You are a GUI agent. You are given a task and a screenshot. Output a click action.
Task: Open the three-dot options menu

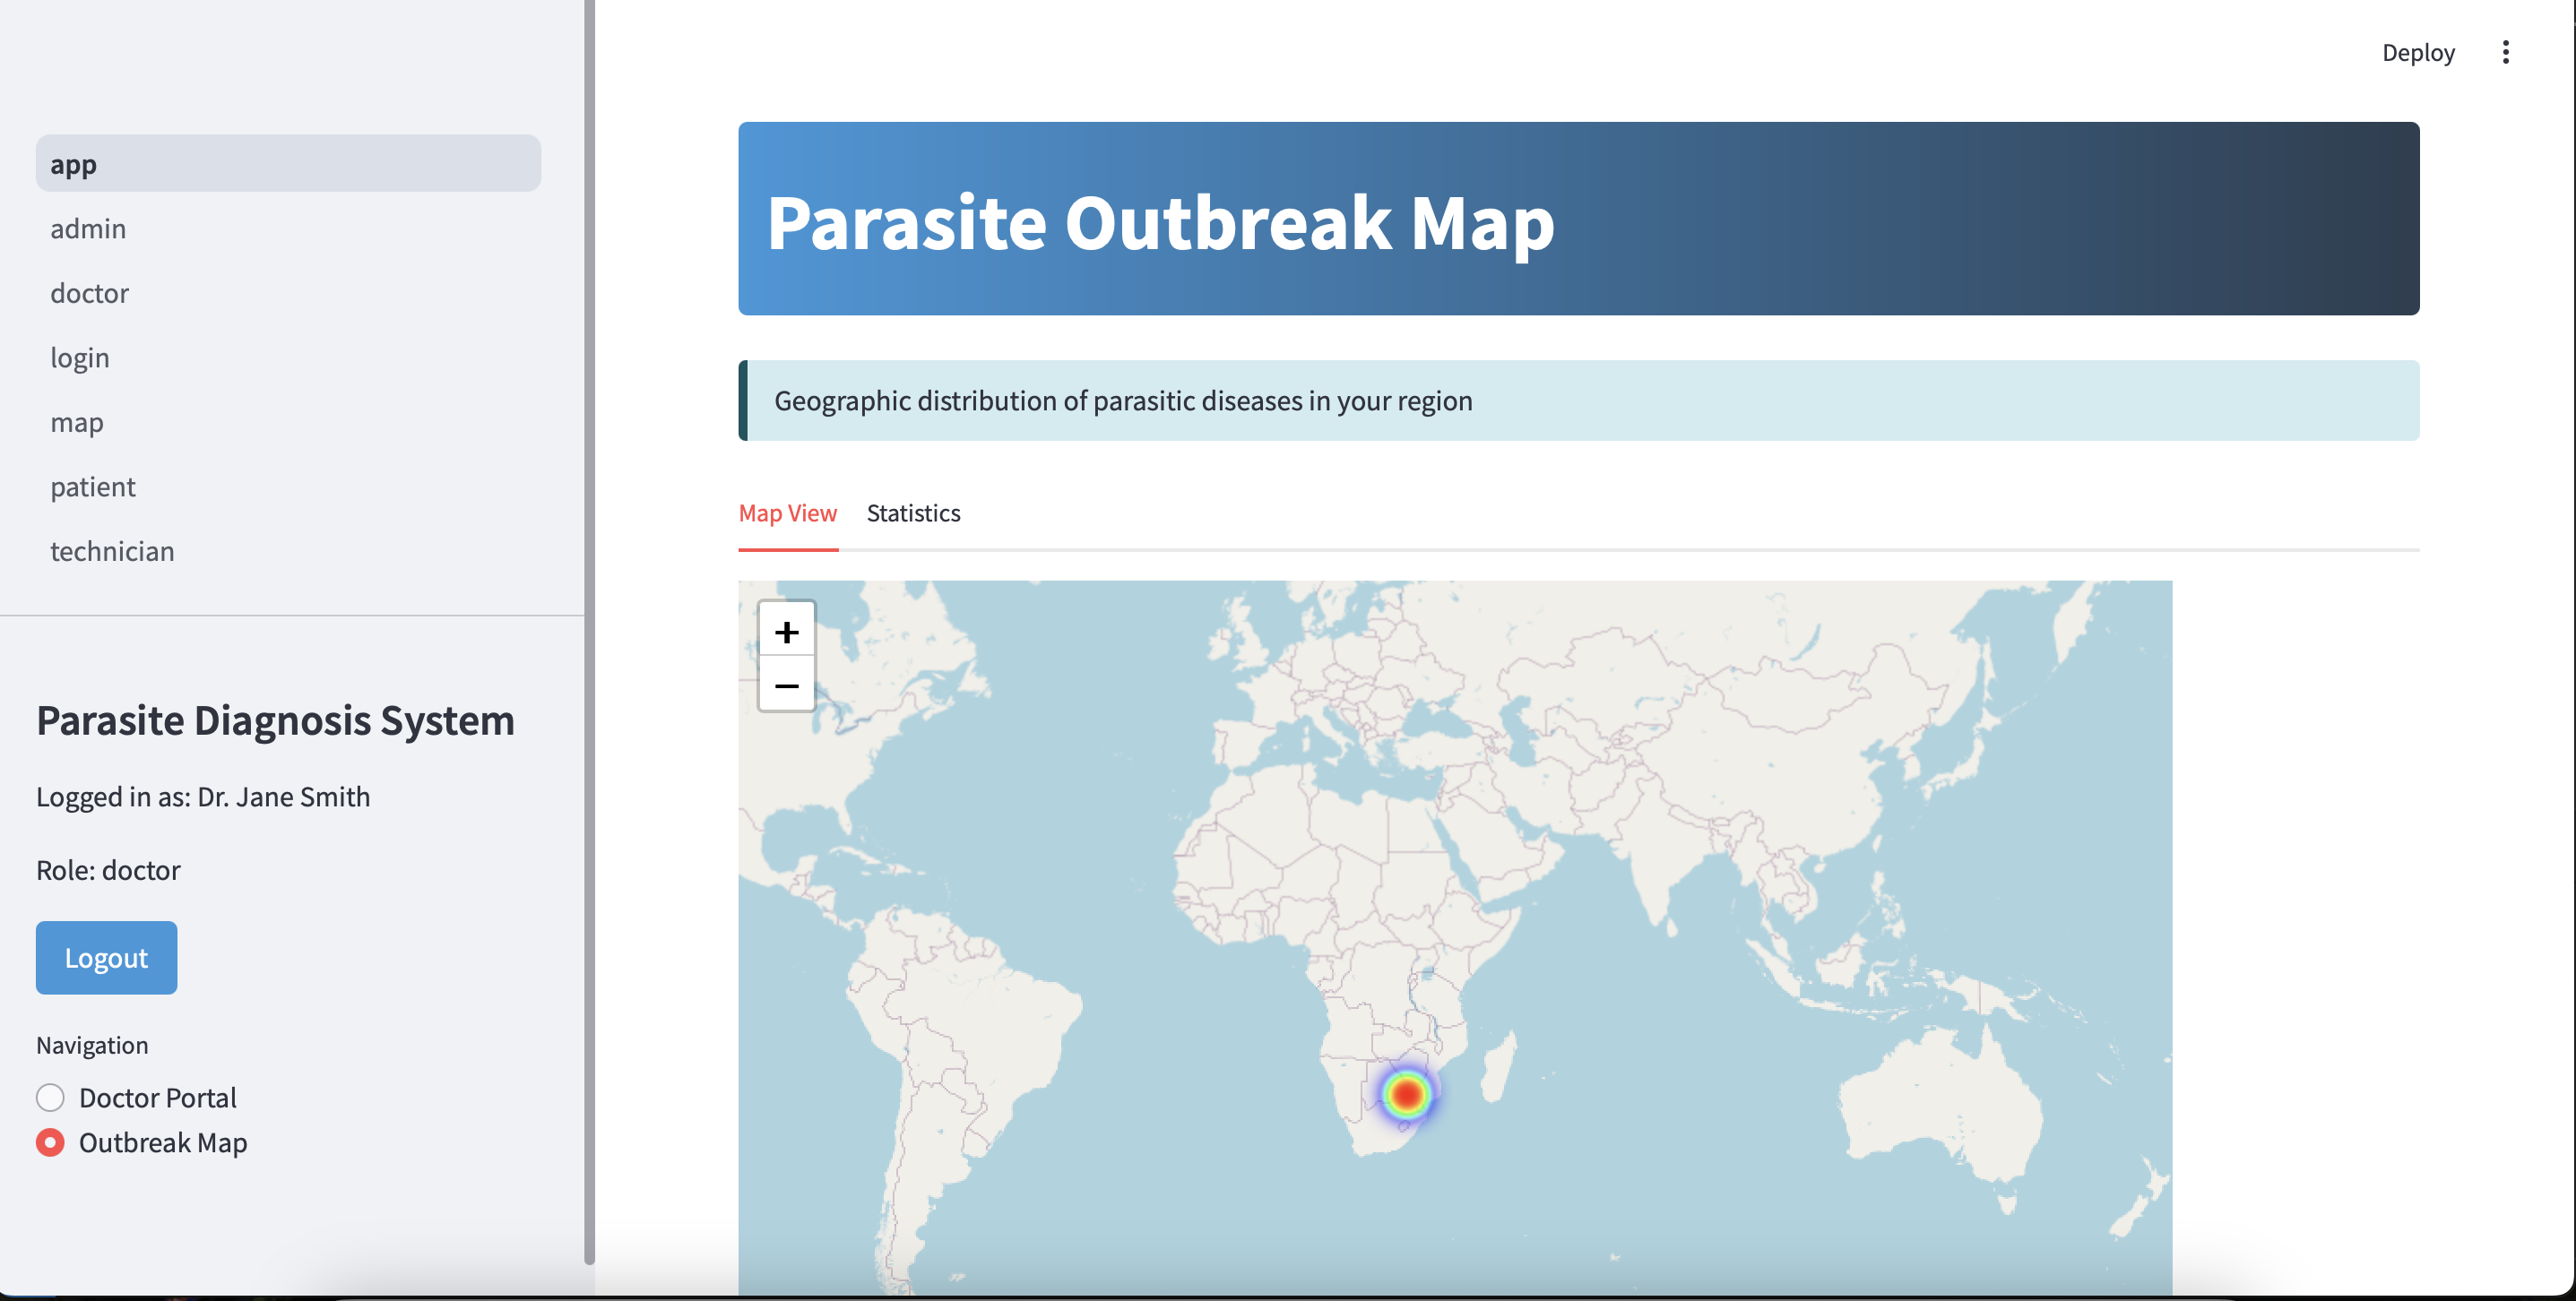[x=2505, y=52]
